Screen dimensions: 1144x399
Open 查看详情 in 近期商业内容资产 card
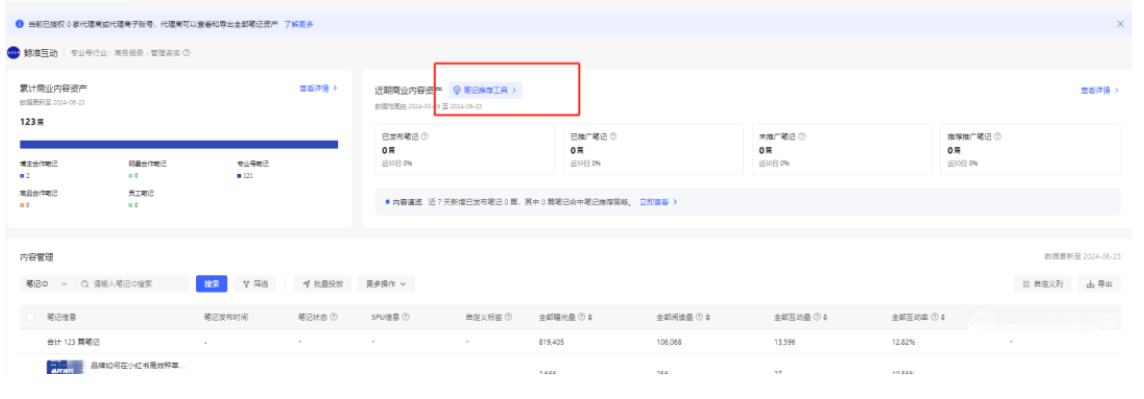pos(1100,90)
